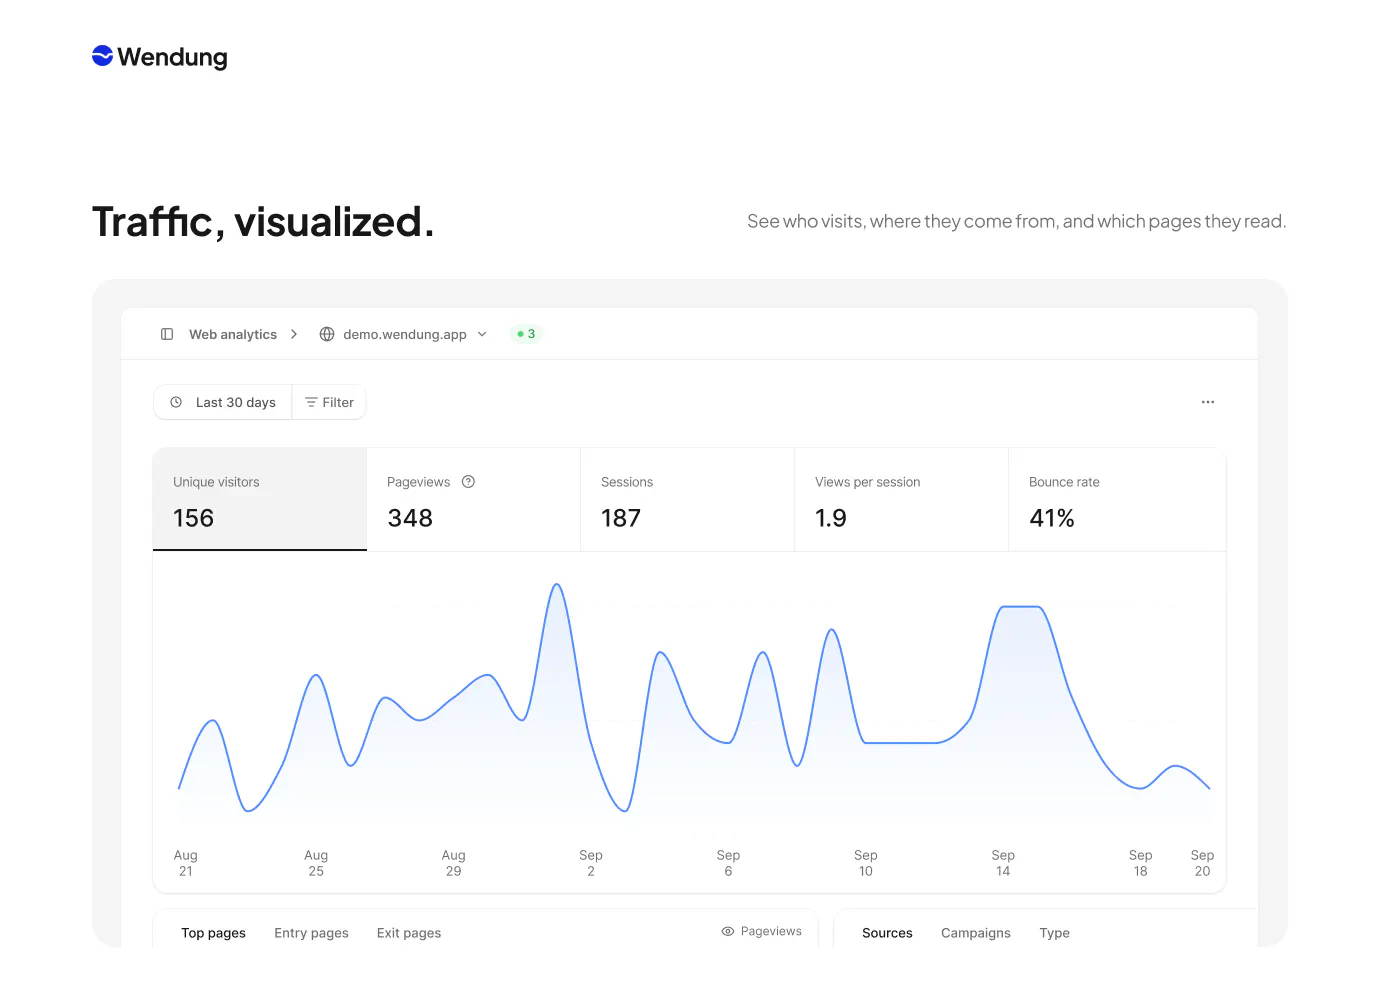Click the breadcrumb chevron after Web analytics
The image size is (1380, 982).
(294, 334)
